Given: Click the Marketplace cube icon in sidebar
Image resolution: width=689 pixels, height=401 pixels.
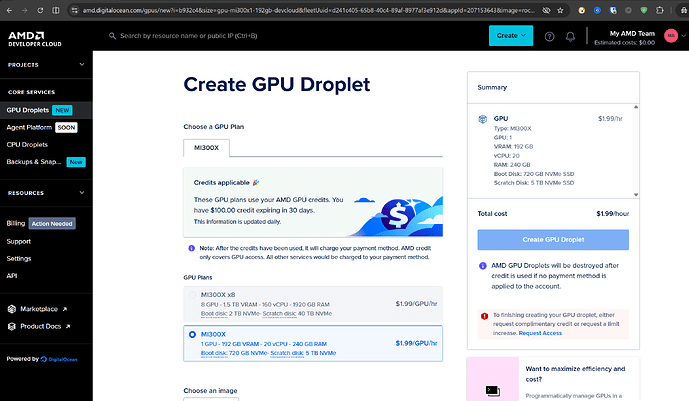Looking at the screenshot, I should pos(10,310).
